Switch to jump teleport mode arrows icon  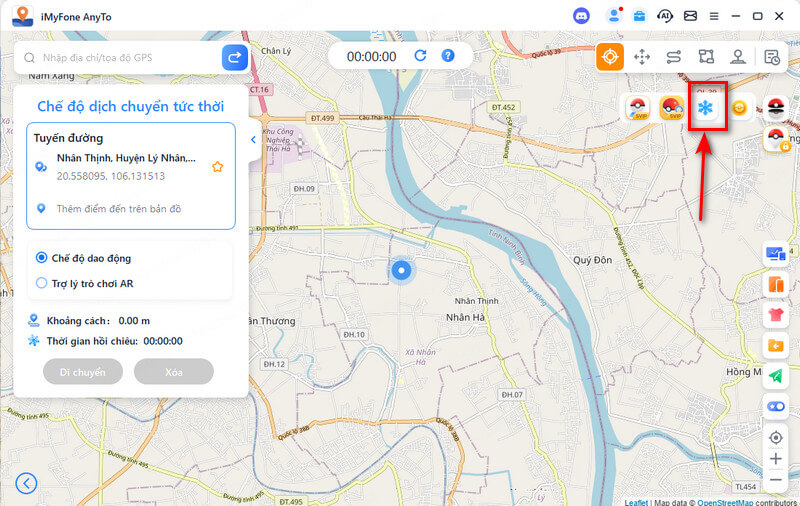click(x=642, y=57)
